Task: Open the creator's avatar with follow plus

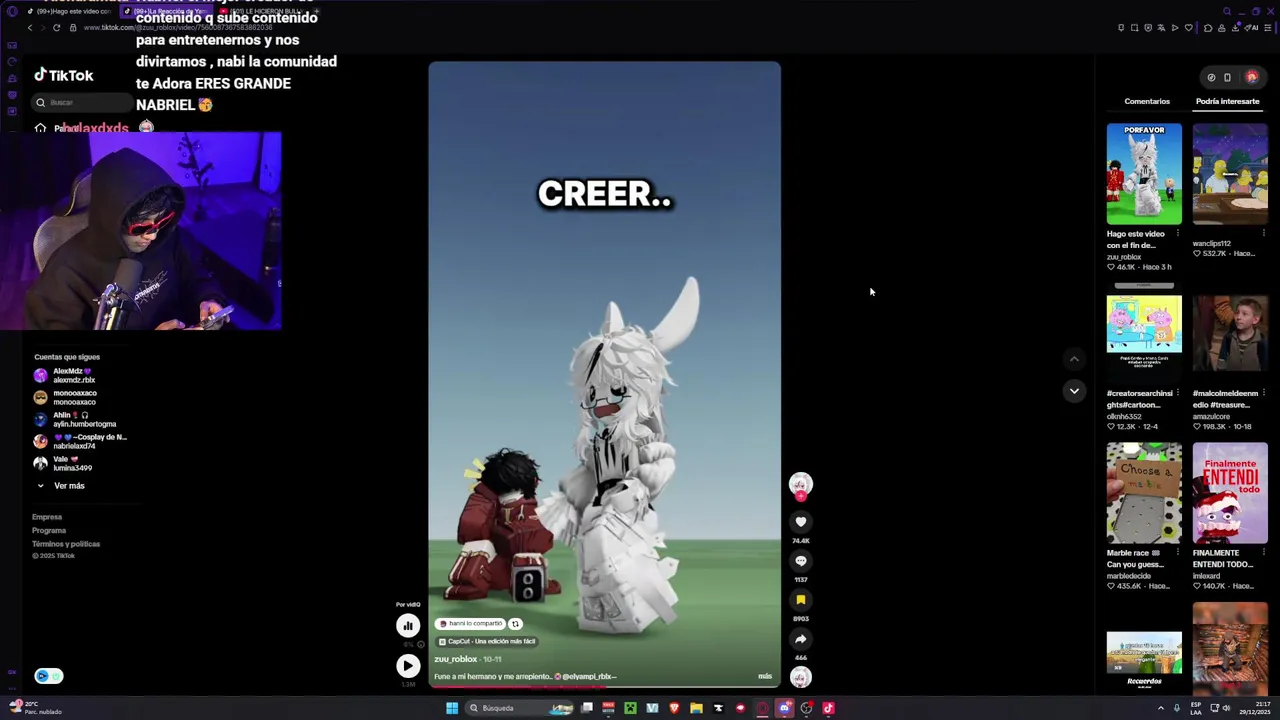Action: 800,487
